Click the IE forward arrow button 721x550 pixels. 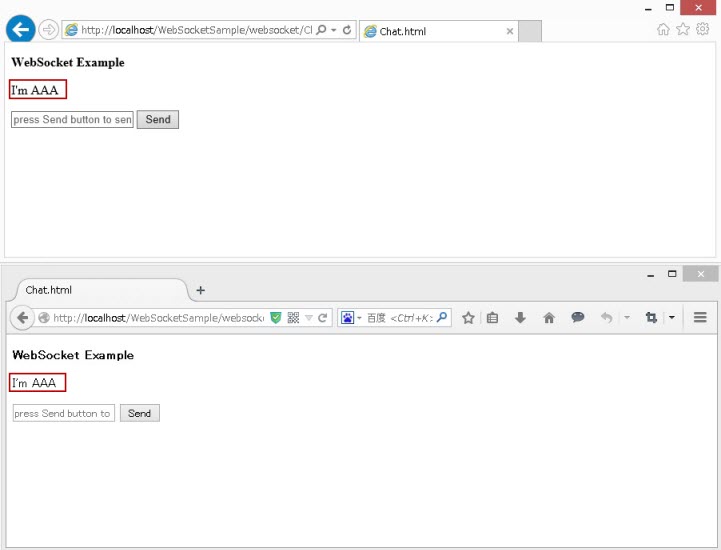point(48,30)
